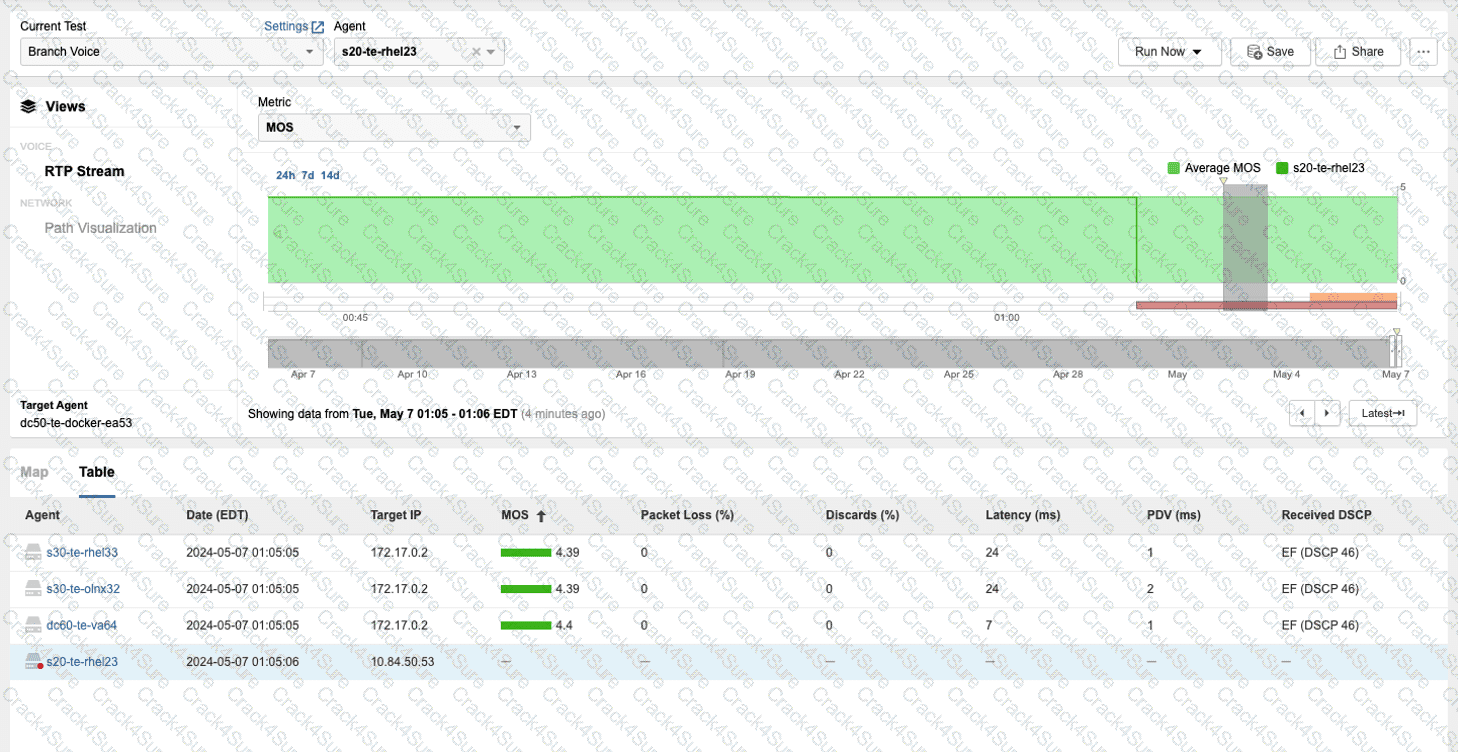Switch to the Map tab
Image resolution: width=1458 pixels, height=752 pixels.
pyautogui.click(x=34, y=472)
